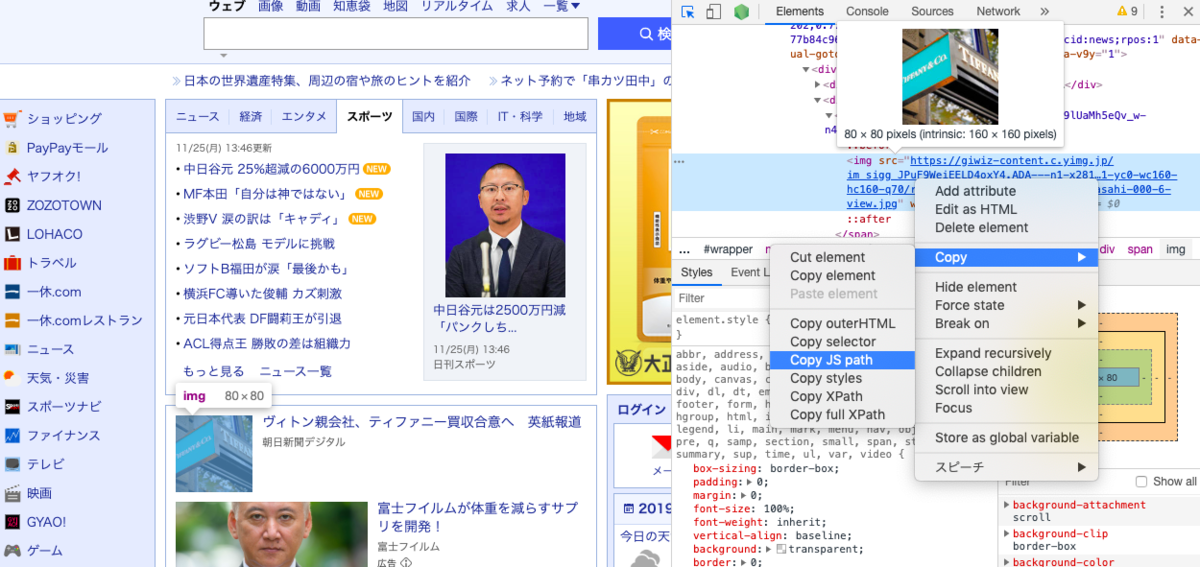This screenshot has height=567, width=1200.
Task: Switch to the Console tab
Action: point(867,12)
